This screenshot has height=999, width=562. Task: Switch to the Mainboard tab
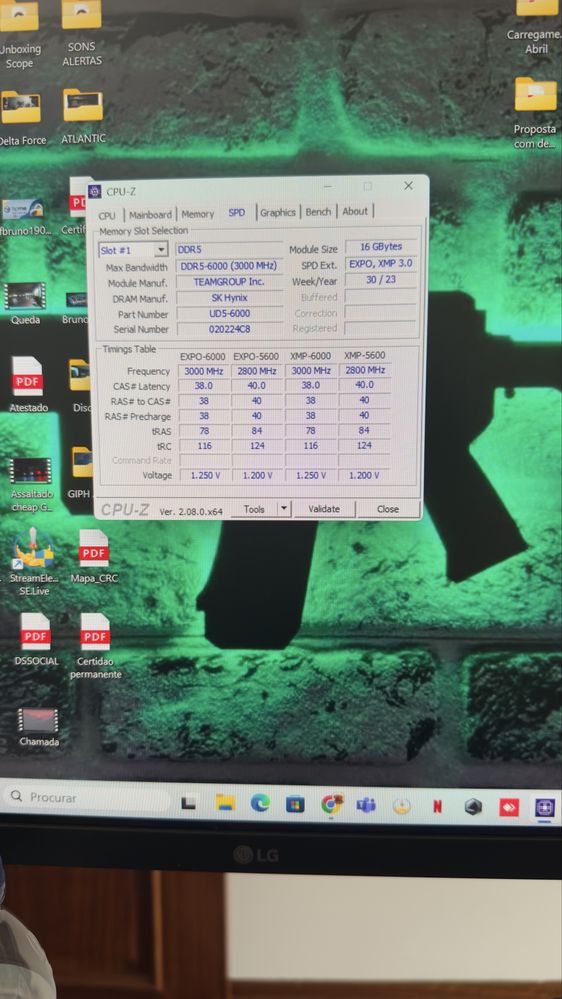pos(150,215)
